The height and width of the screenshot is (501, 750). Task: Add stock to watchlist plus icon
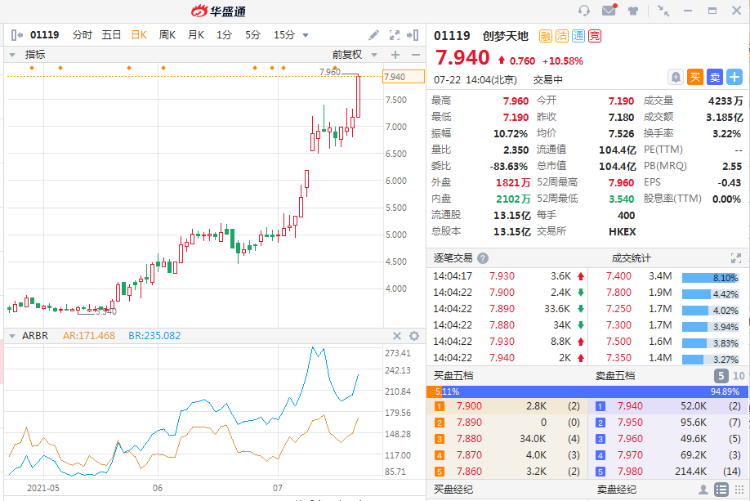tap(734, 77)
